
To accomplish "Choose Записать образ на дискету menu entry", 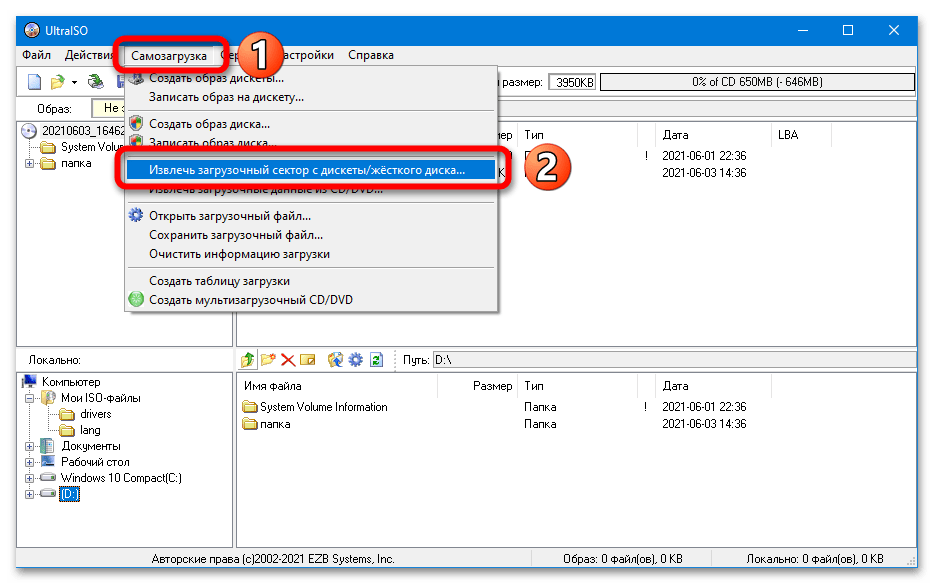I will (311, 97).
